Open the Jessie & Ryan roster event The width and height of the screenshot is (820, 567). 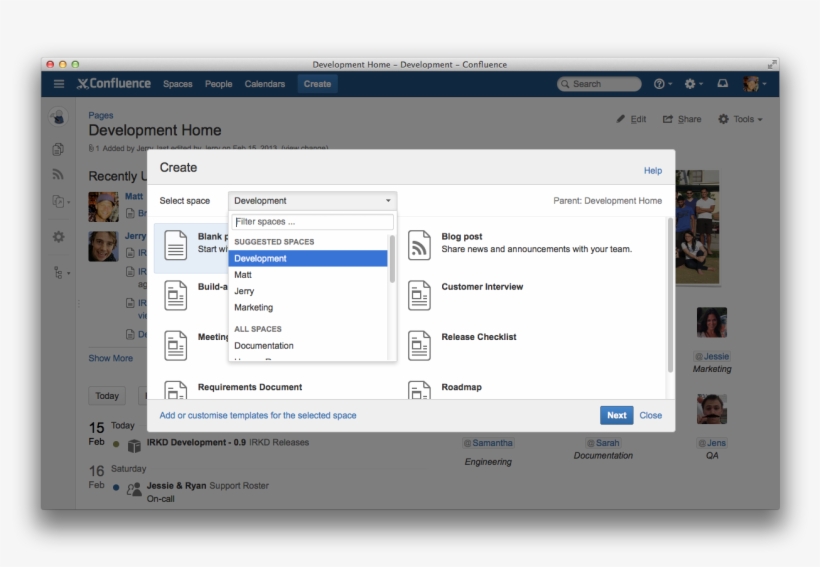[176, 486]
